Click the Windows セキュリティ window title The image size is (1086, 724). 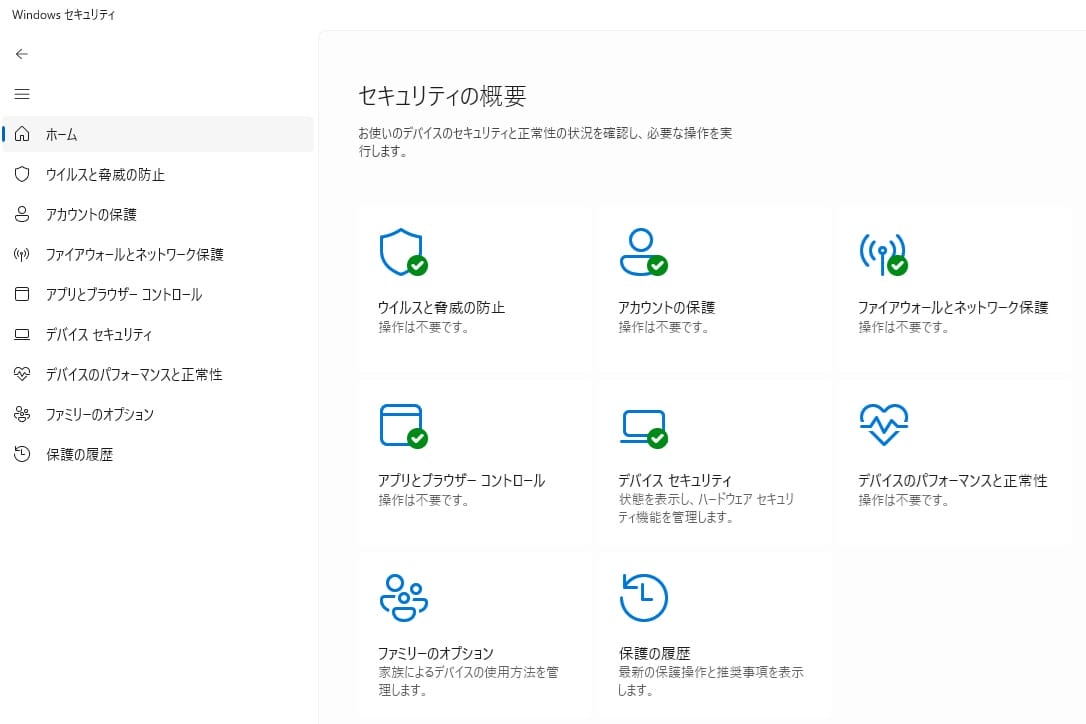pyautogui.click(x=64, y=15)
